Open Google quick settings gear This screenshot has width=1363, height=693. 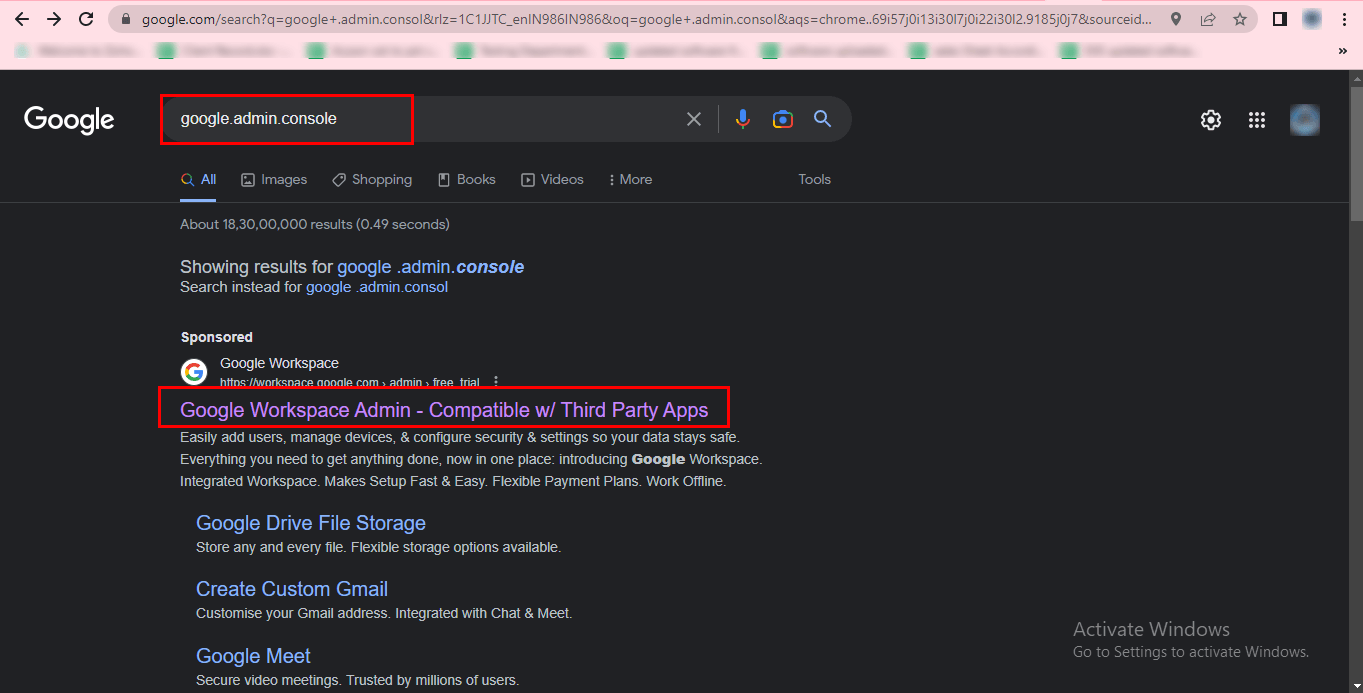pyautogui.click(x=1211, y=120)
